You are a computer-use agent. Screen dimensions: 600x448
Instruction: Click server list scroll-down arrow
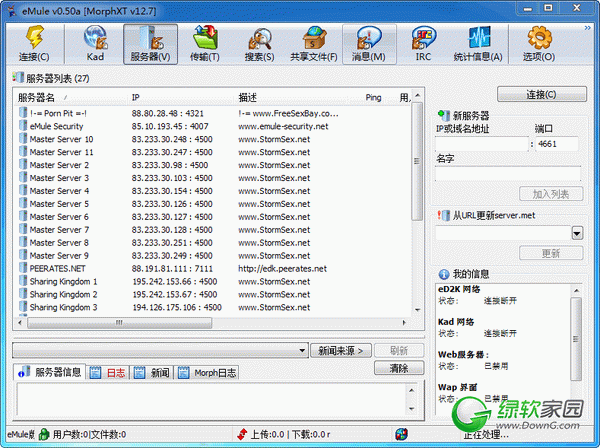pyautogui.click(x=417, y=310)
